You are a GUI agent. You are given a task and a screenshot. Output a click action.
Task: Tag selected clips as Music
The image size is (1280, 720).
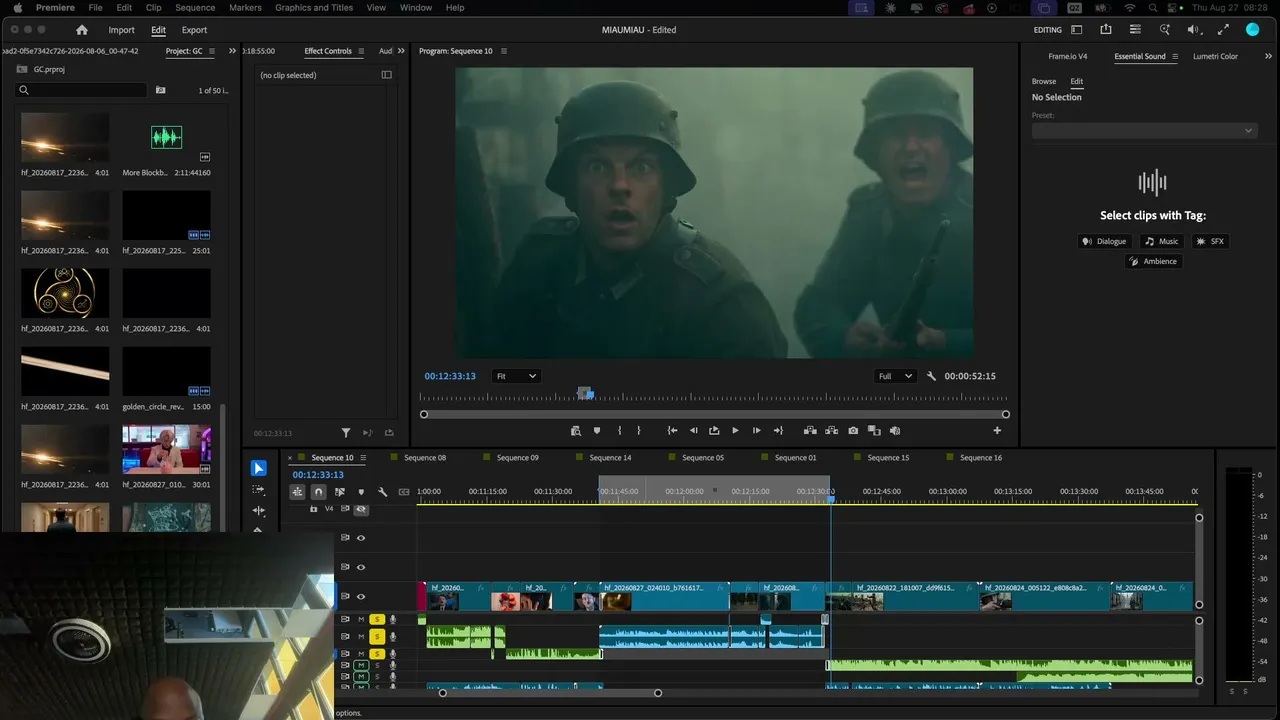[1162, 241]
